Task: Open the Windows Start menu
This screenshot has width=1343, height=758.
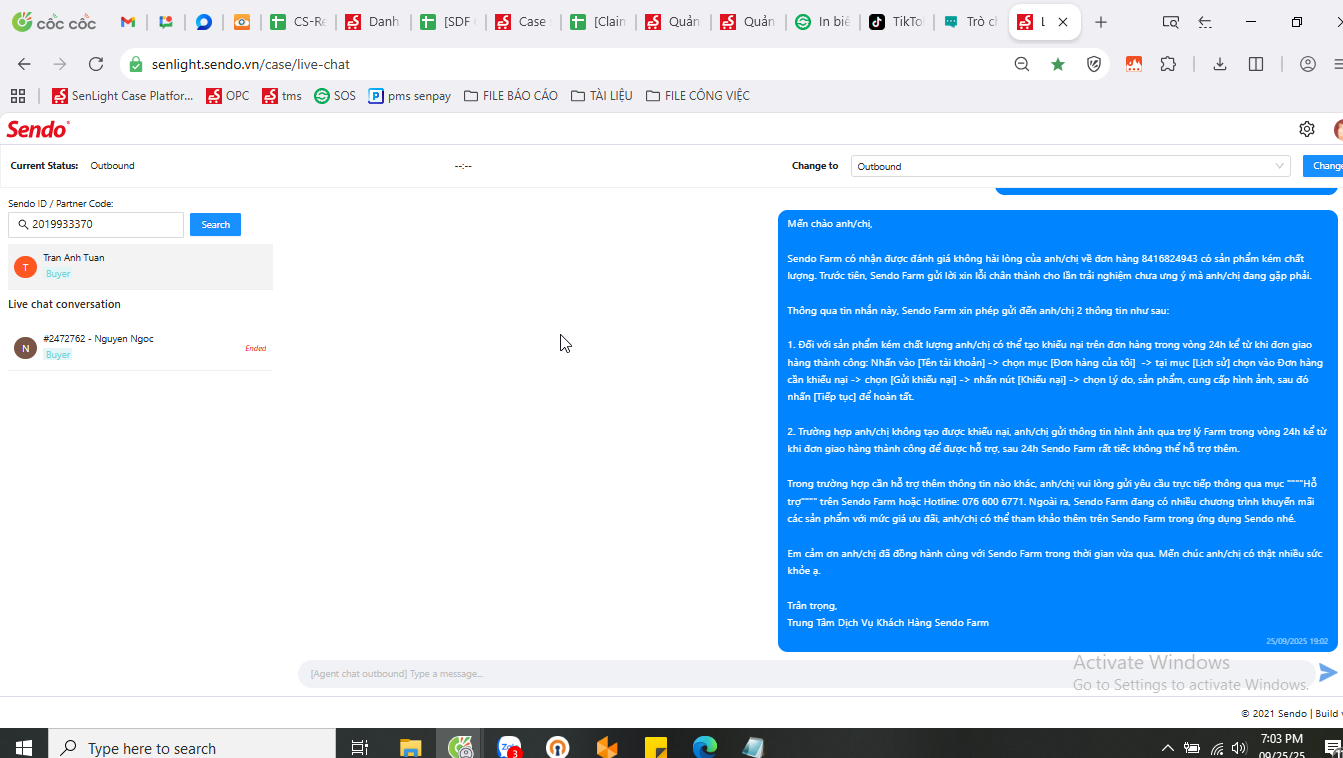Action: 24,747
